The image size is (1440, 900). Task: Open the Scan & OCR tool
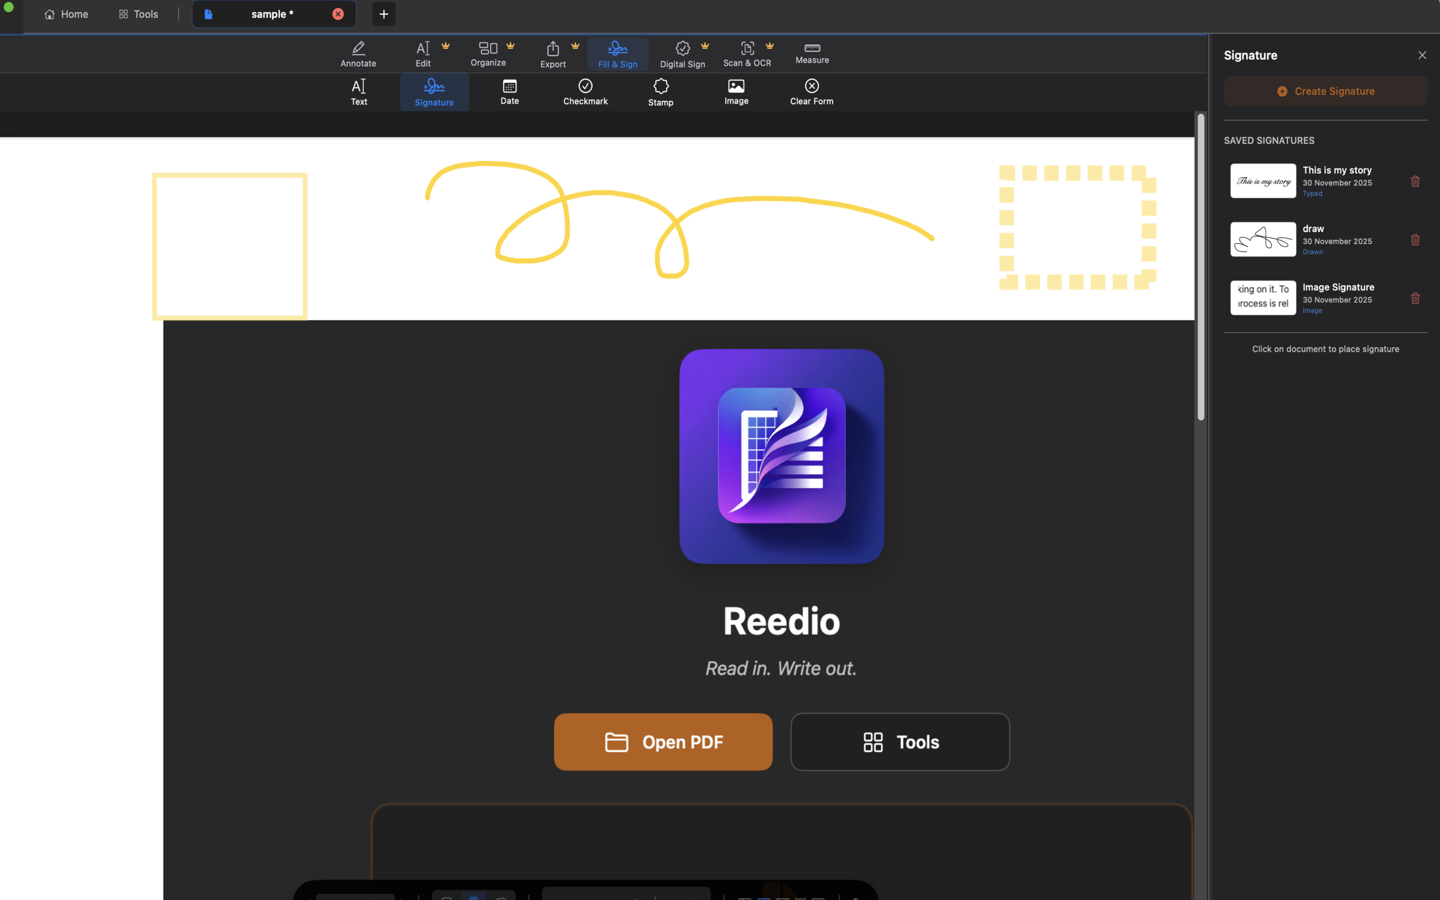[747, 54]
